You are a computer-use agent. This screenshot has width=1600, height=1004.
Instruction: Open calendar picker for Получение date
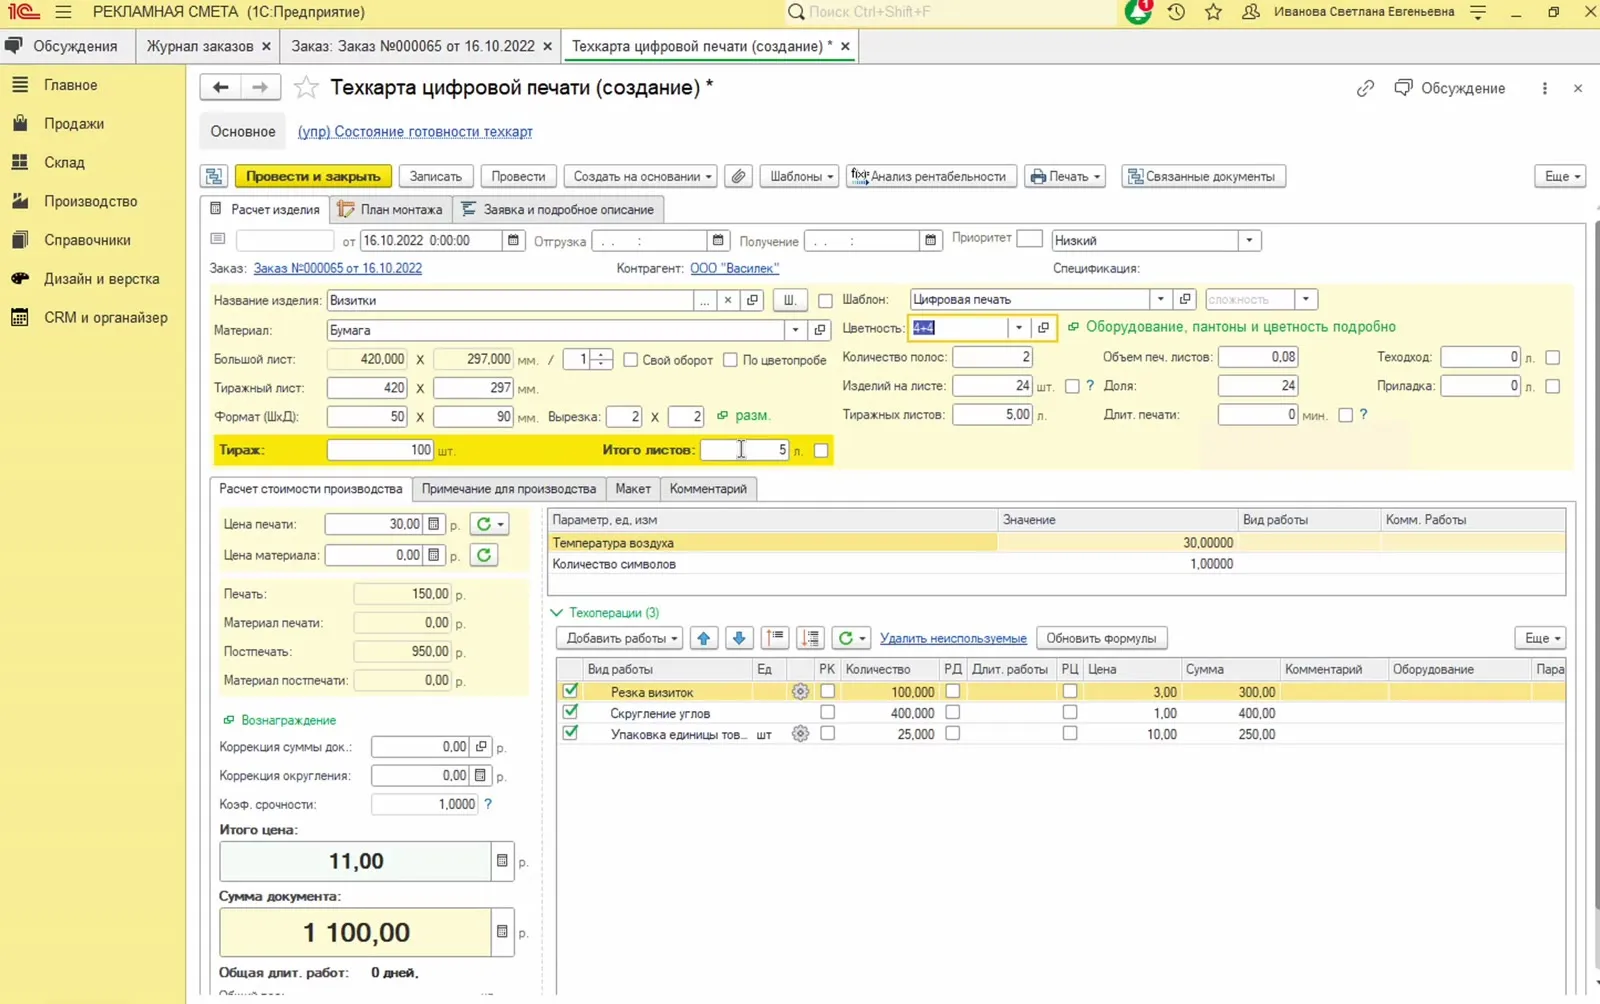pos(930,240)
